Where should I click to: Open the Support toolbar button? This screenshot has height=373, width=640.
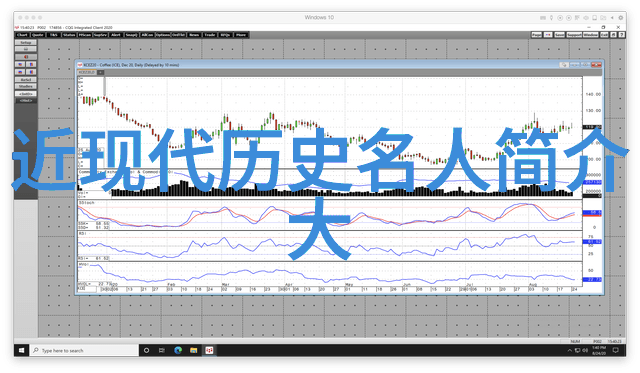pos(574,35)
